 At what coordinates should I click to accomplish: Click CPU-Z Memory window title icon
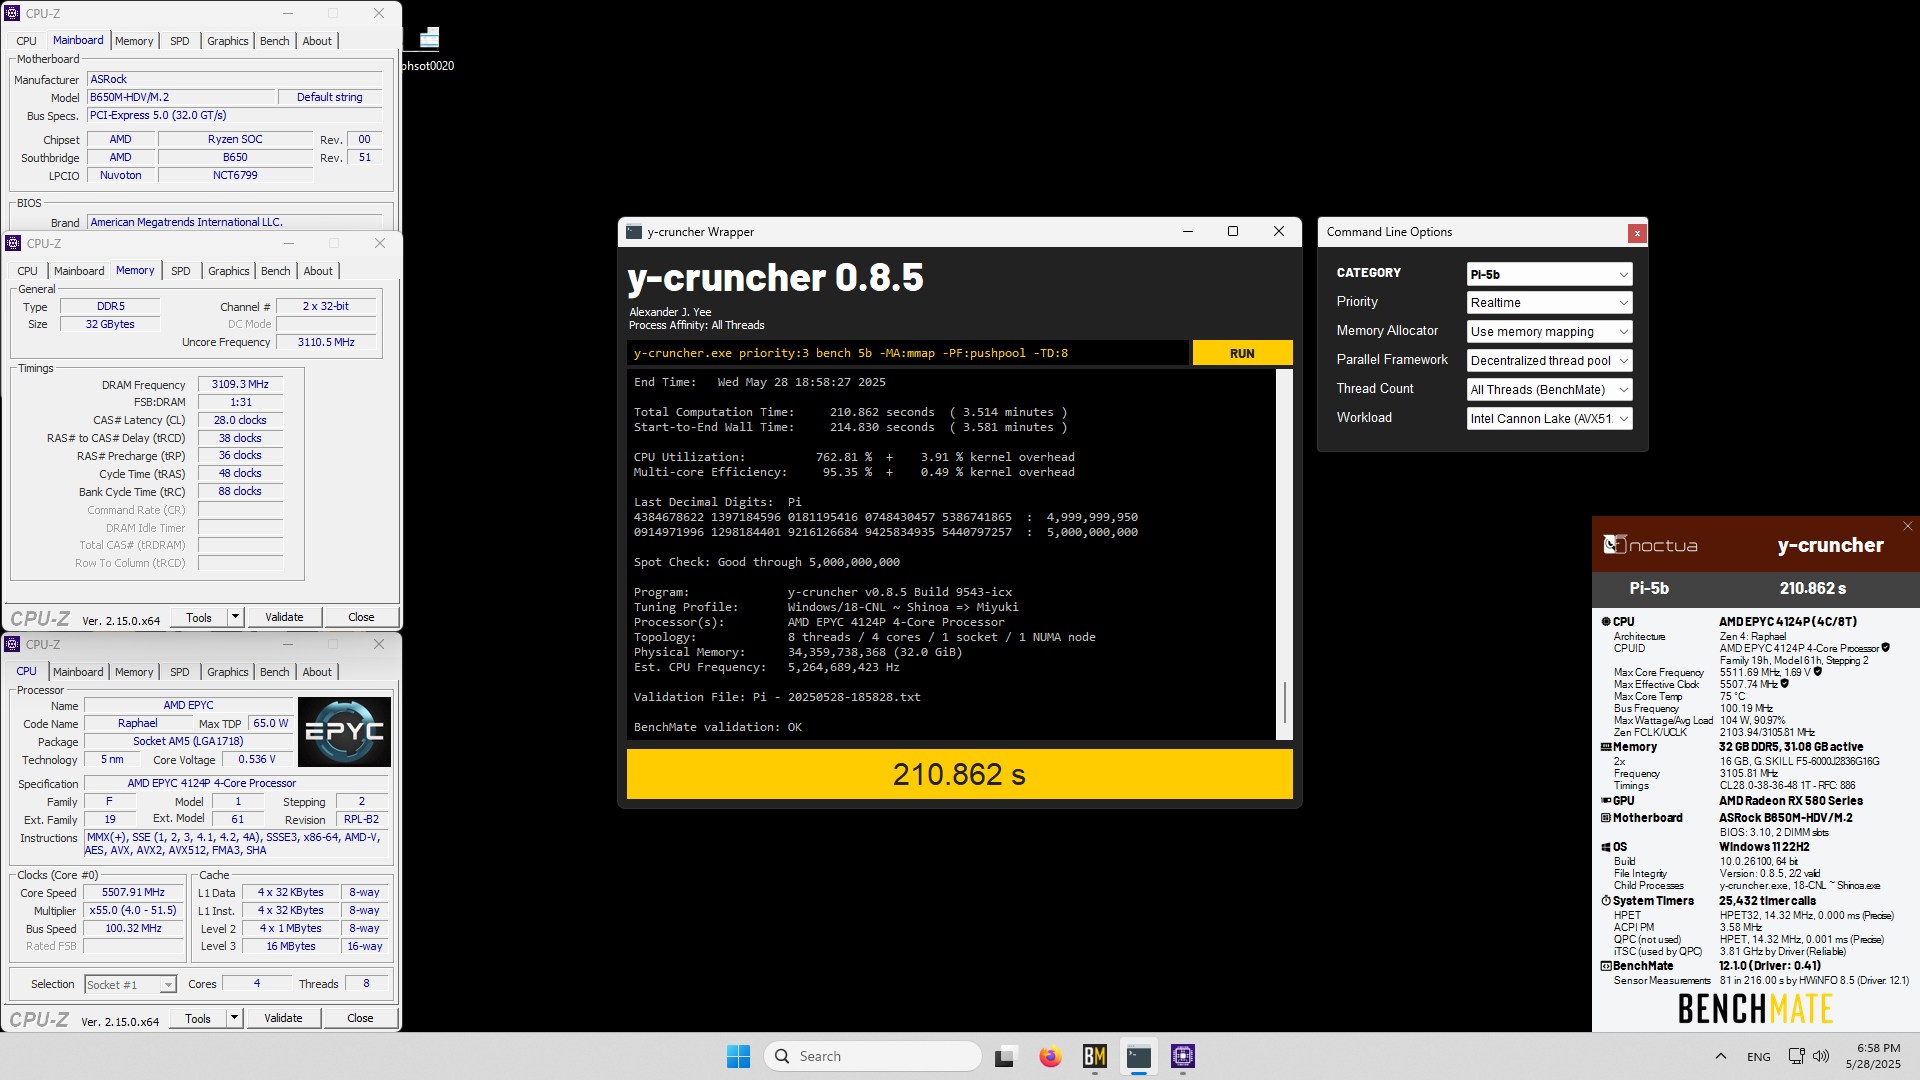[x=13, y=243]
